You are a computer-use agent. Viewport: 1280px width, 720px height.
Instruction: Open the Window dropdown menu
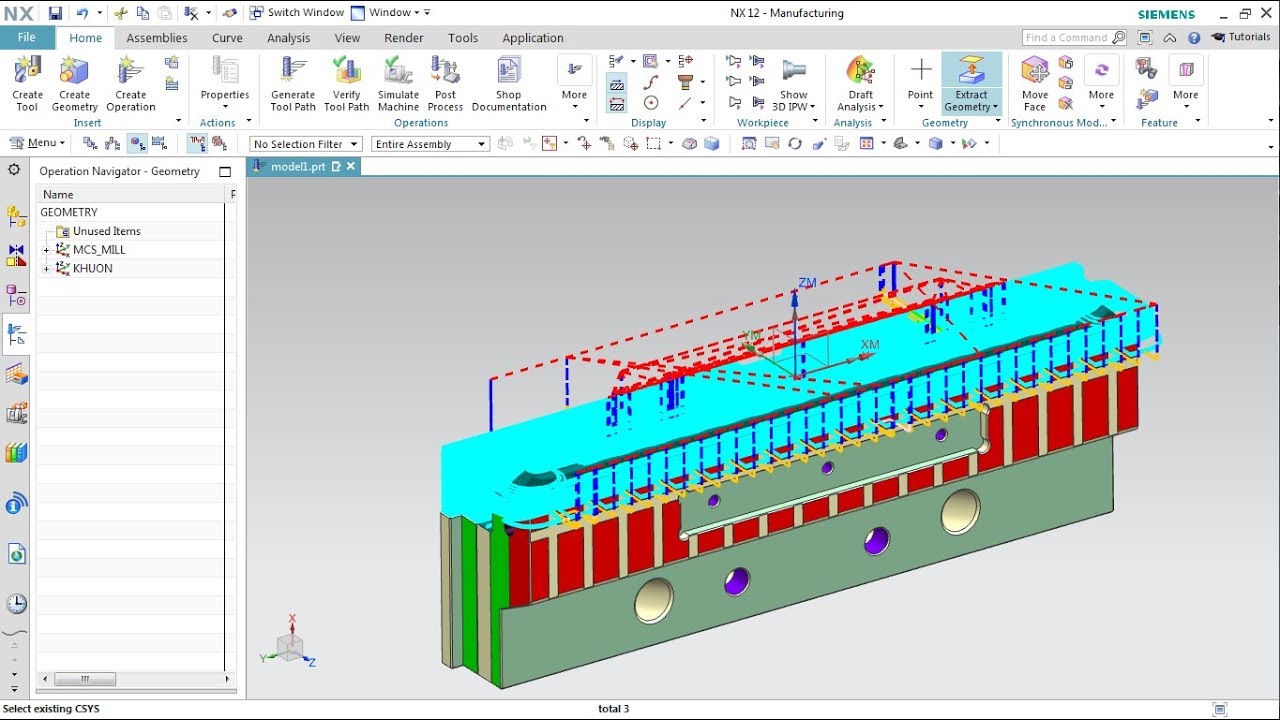click(390, 13)
